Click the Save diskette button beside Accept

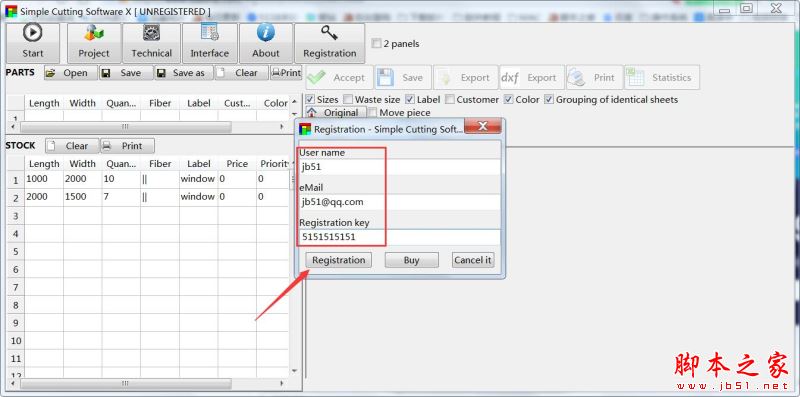click(404, 78)
